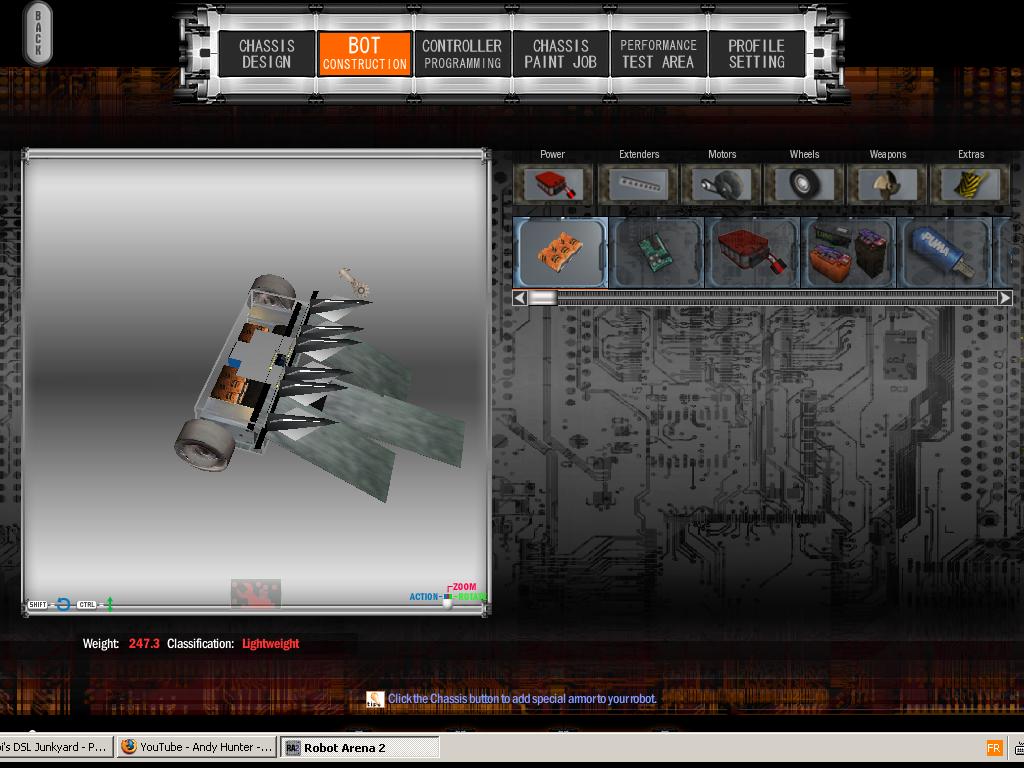
Task: Click the left wheel on the robot
Action: point(205,443)
